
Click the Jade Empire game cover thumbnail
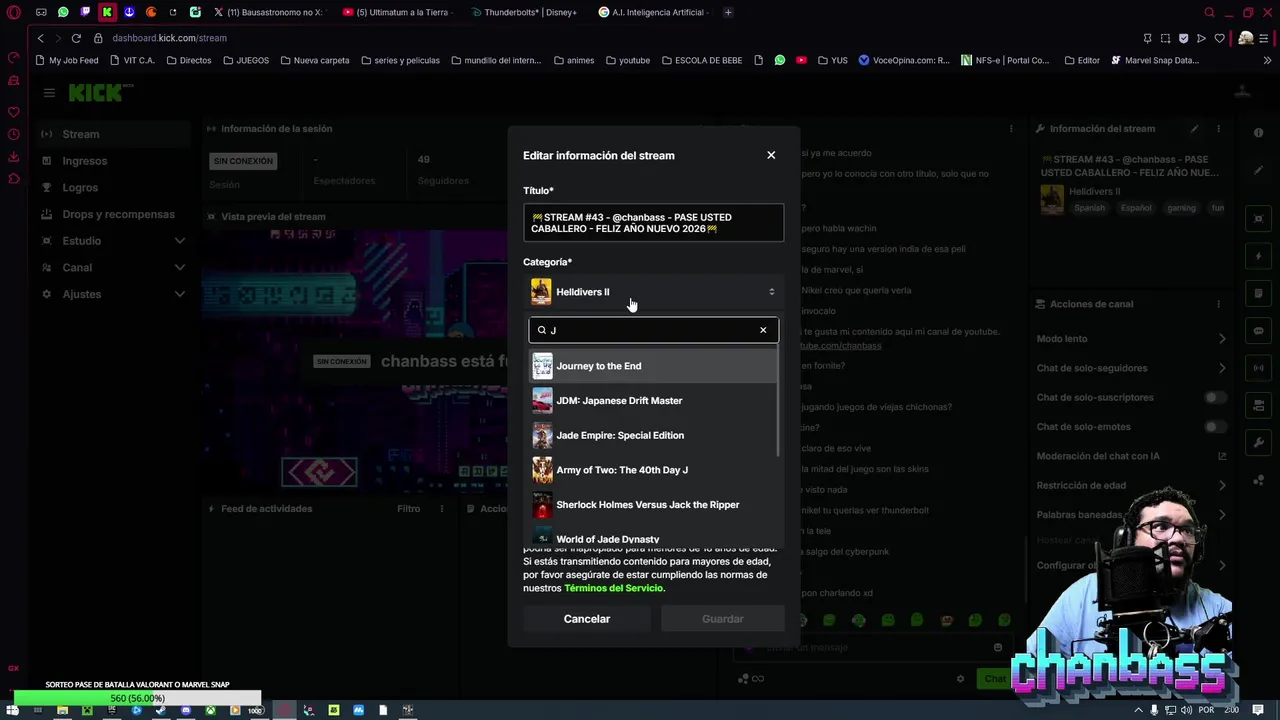tap(542, 435)
